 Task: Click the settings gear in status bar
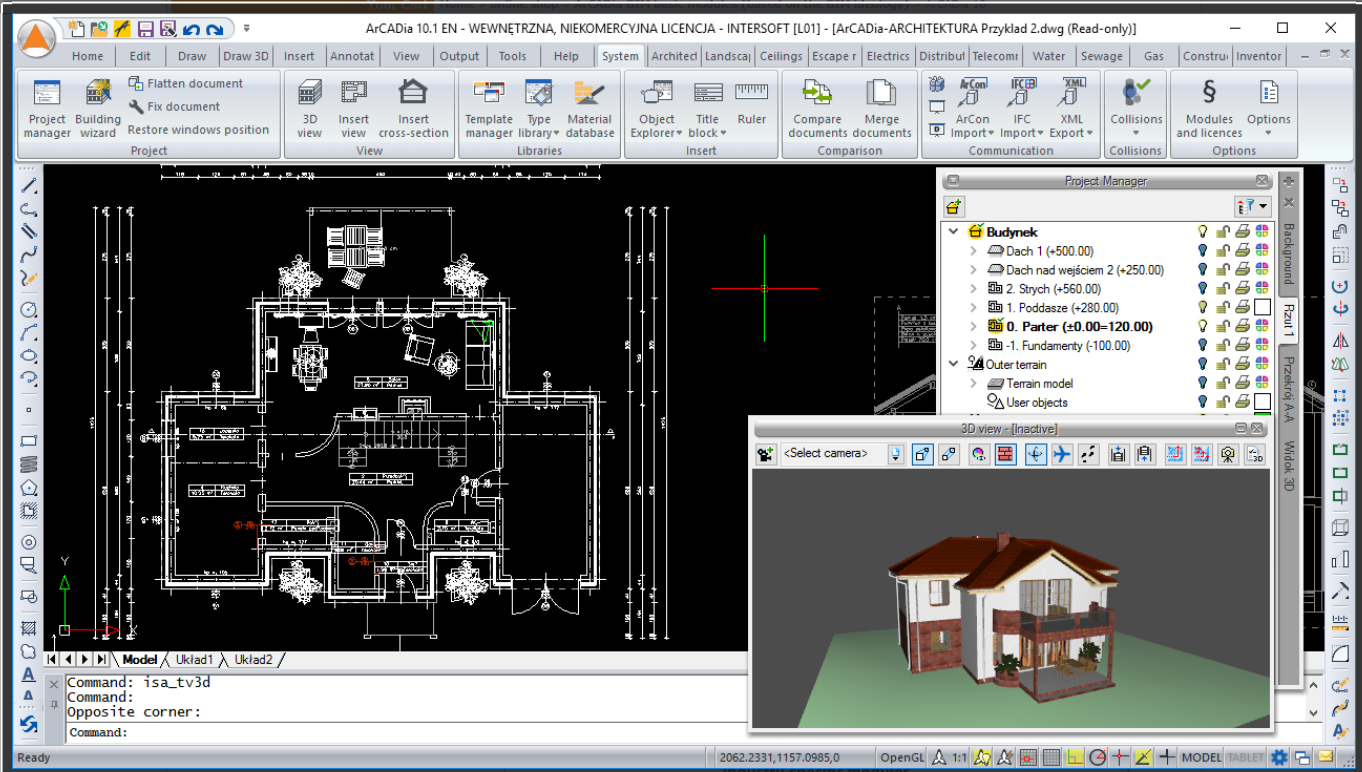[1278, 757]
